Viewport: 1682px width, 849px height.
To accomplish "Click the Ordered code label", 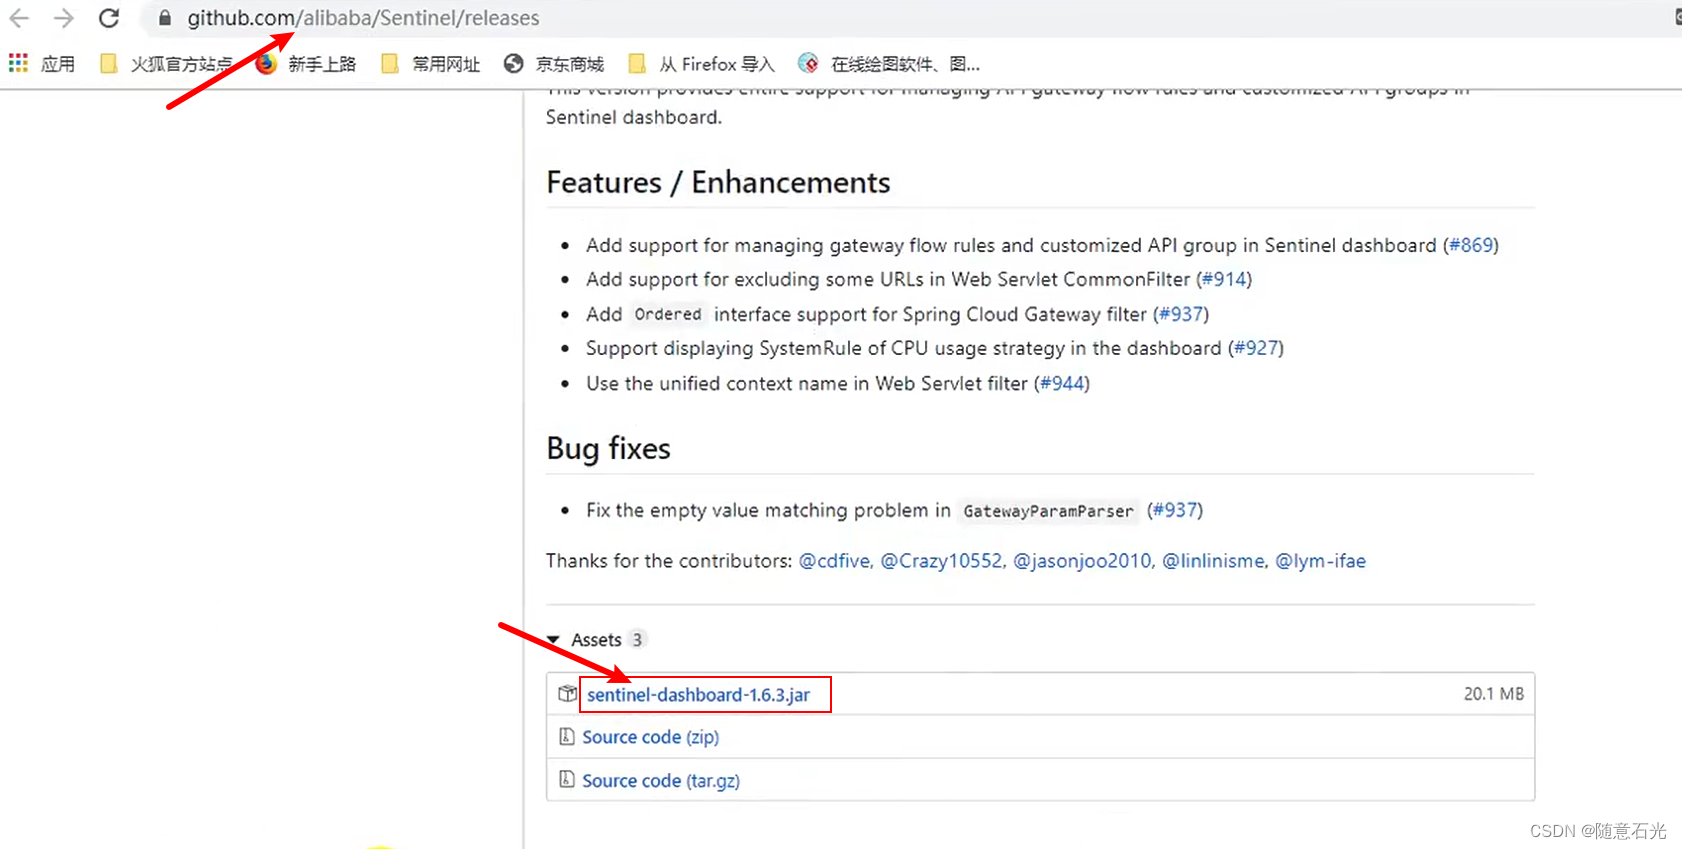I will [x=668, y=314].
